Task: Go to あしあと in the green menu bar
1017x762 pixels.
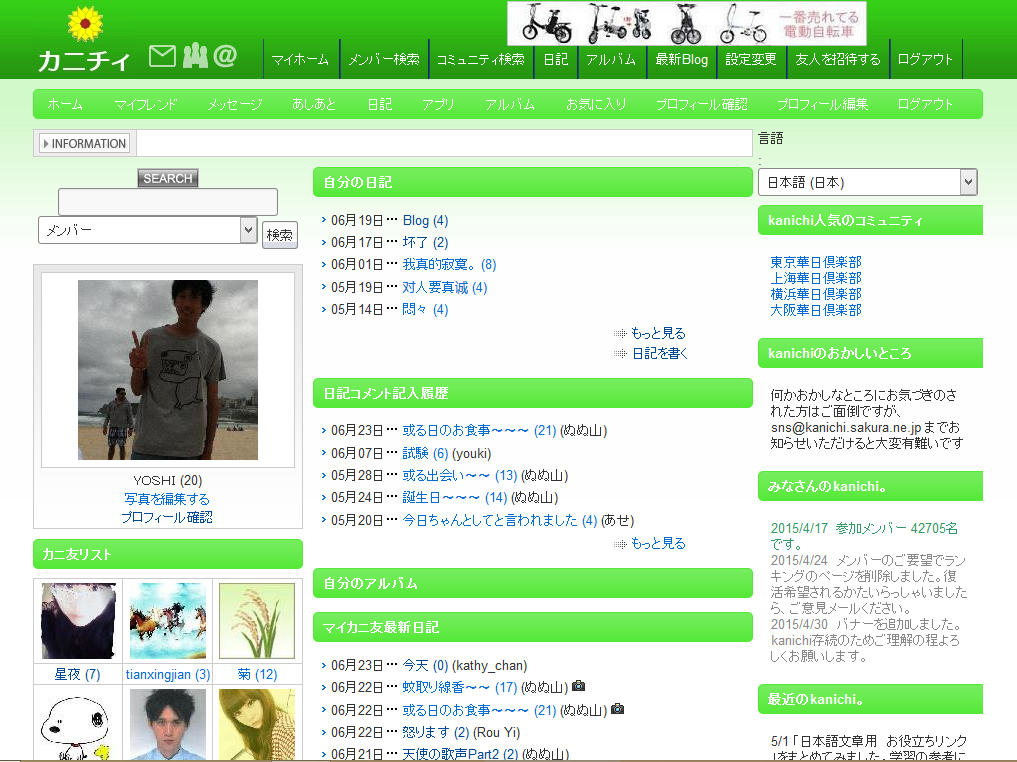Action: click(x=314, y=104)
